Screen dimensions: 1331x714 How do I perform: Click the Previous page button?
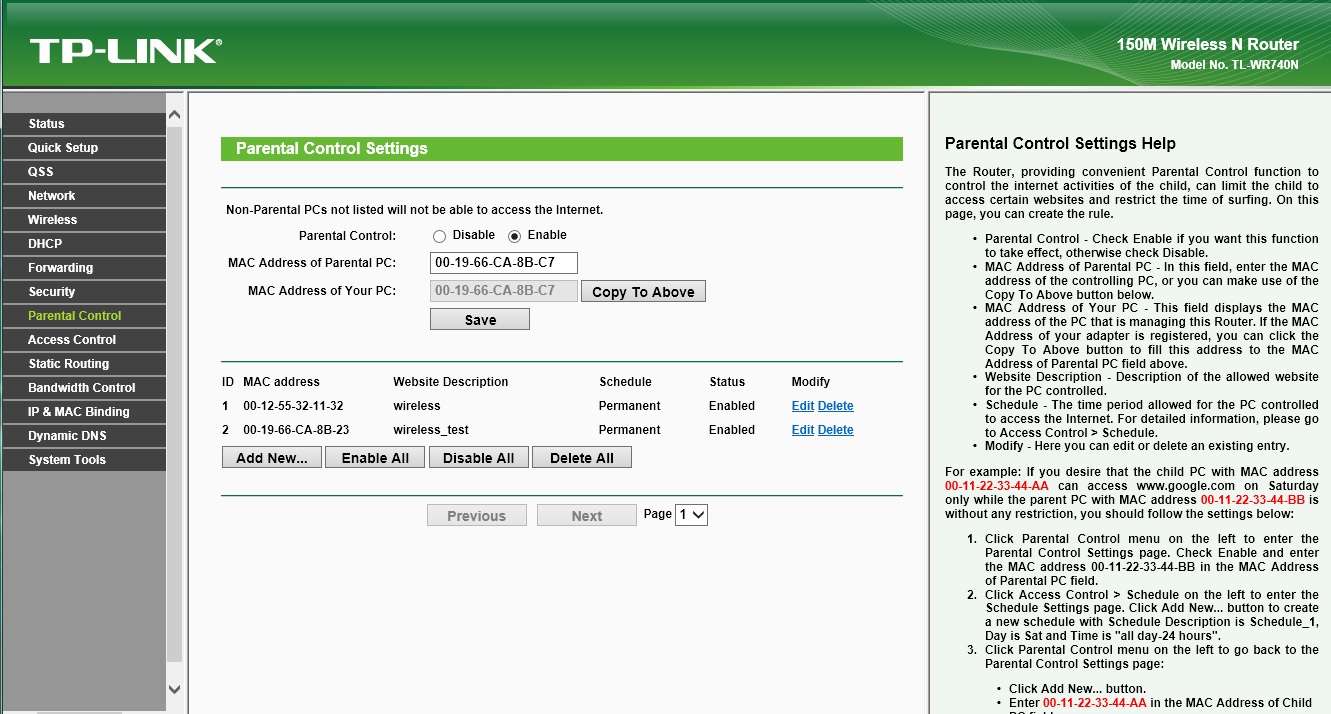coord(477,516)
